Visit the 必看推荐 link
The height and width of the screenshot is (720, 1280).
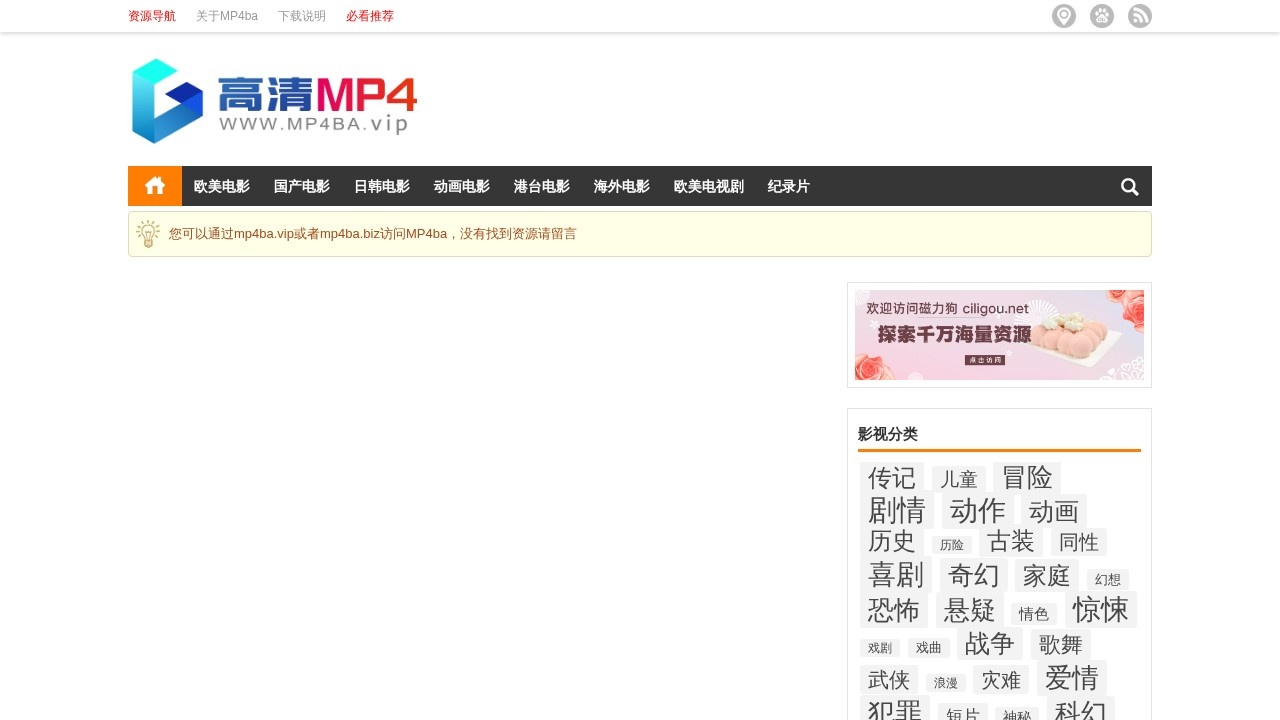pos(370,16)
